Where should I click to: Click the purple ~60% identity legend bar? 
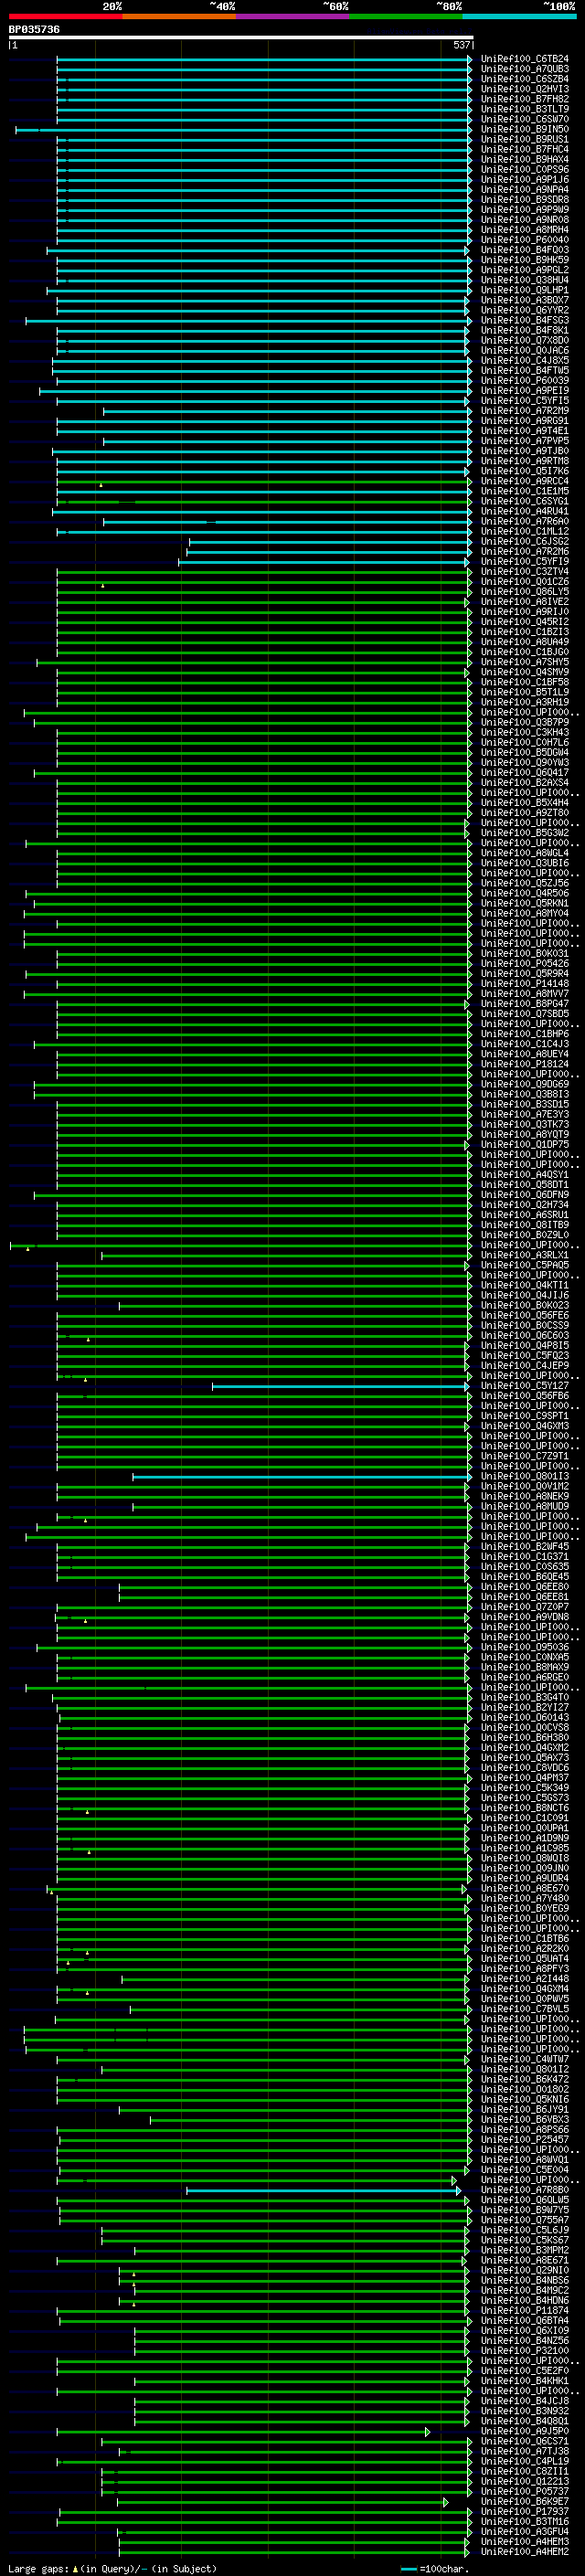coord(293,16)
